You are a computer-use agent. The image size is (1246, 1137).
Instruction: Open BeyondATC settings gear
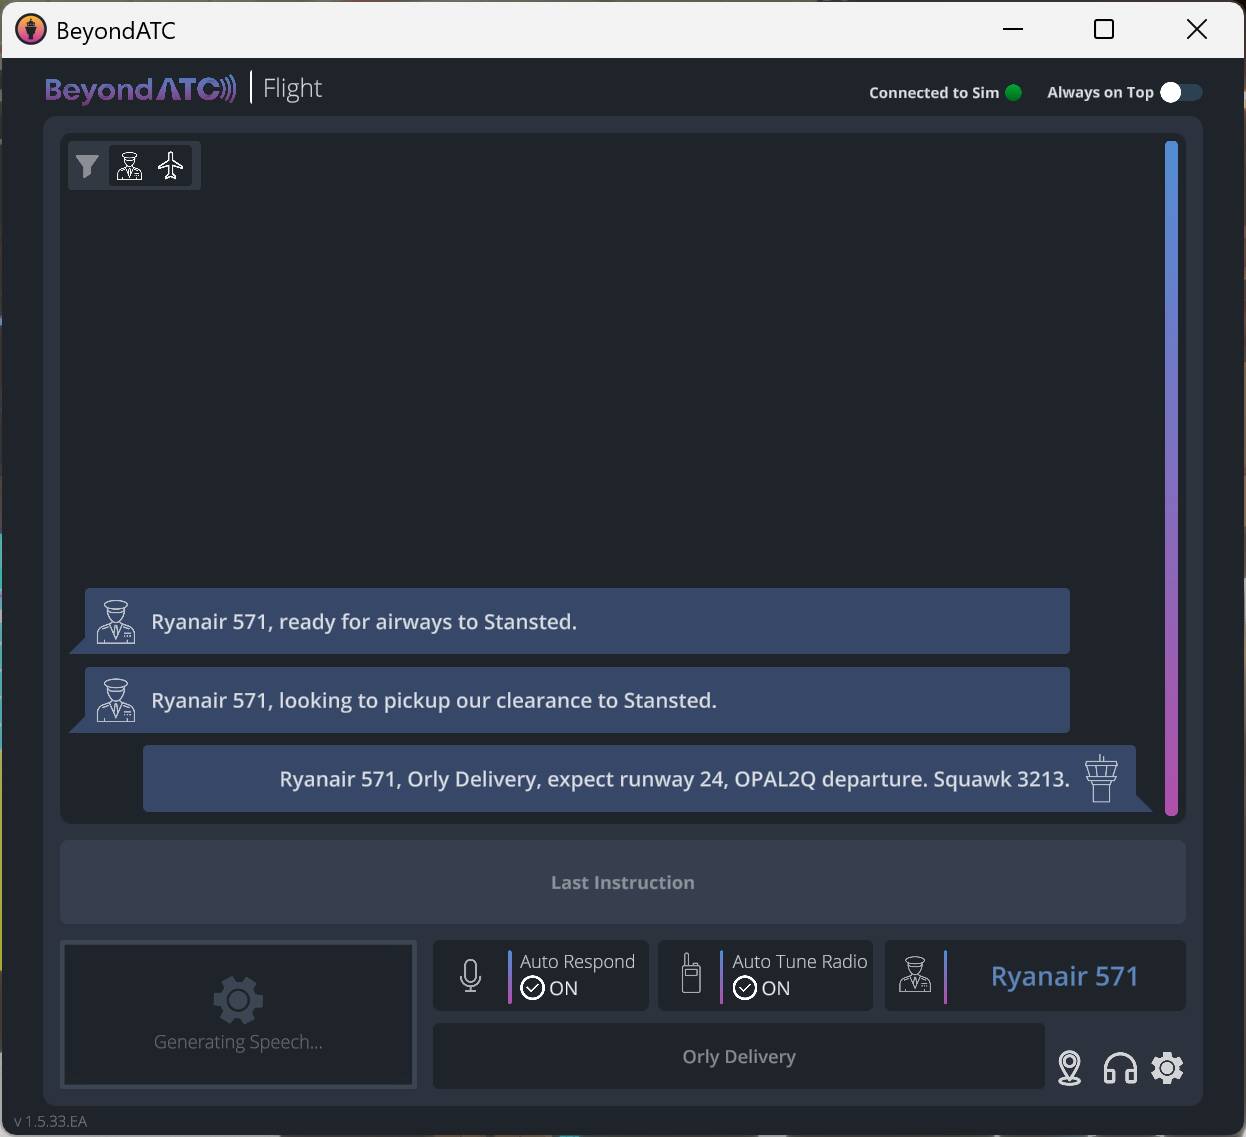click(1168, 1068)
